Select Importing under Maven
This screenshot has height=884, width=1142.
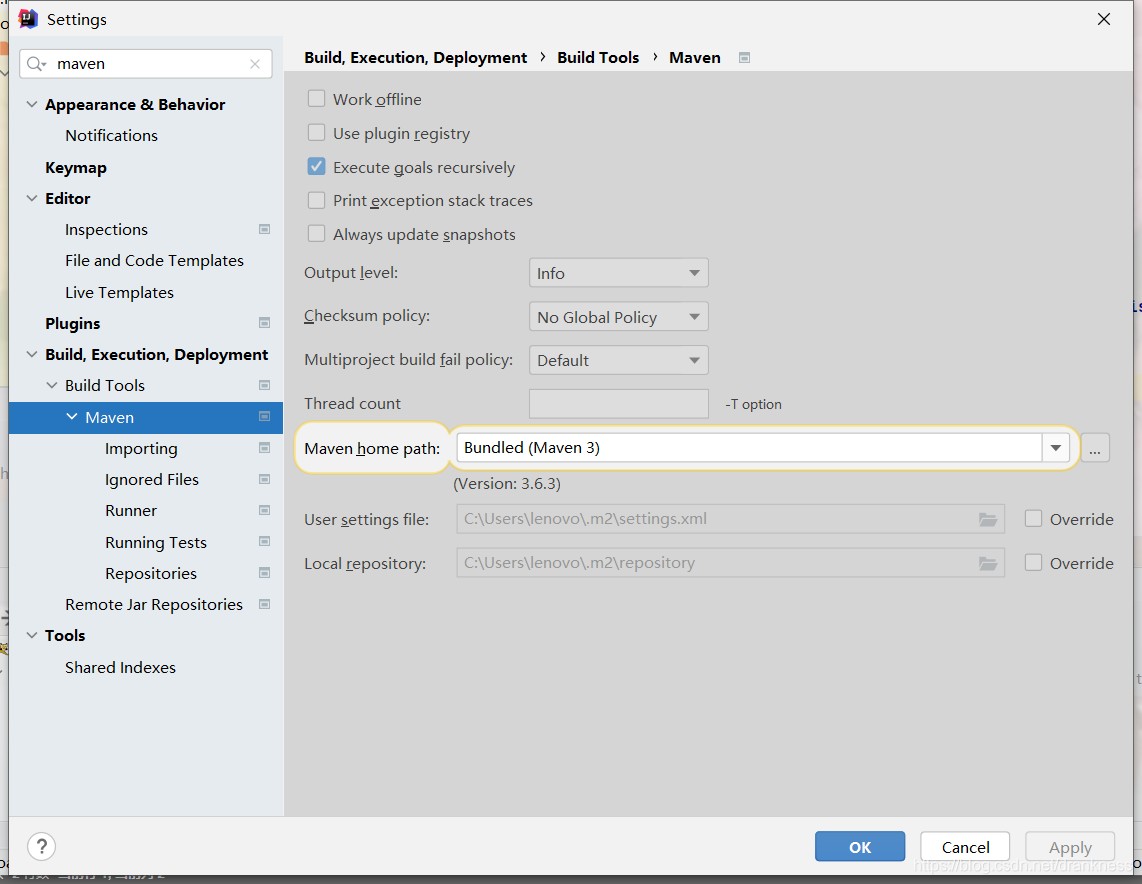click(141, 449)
